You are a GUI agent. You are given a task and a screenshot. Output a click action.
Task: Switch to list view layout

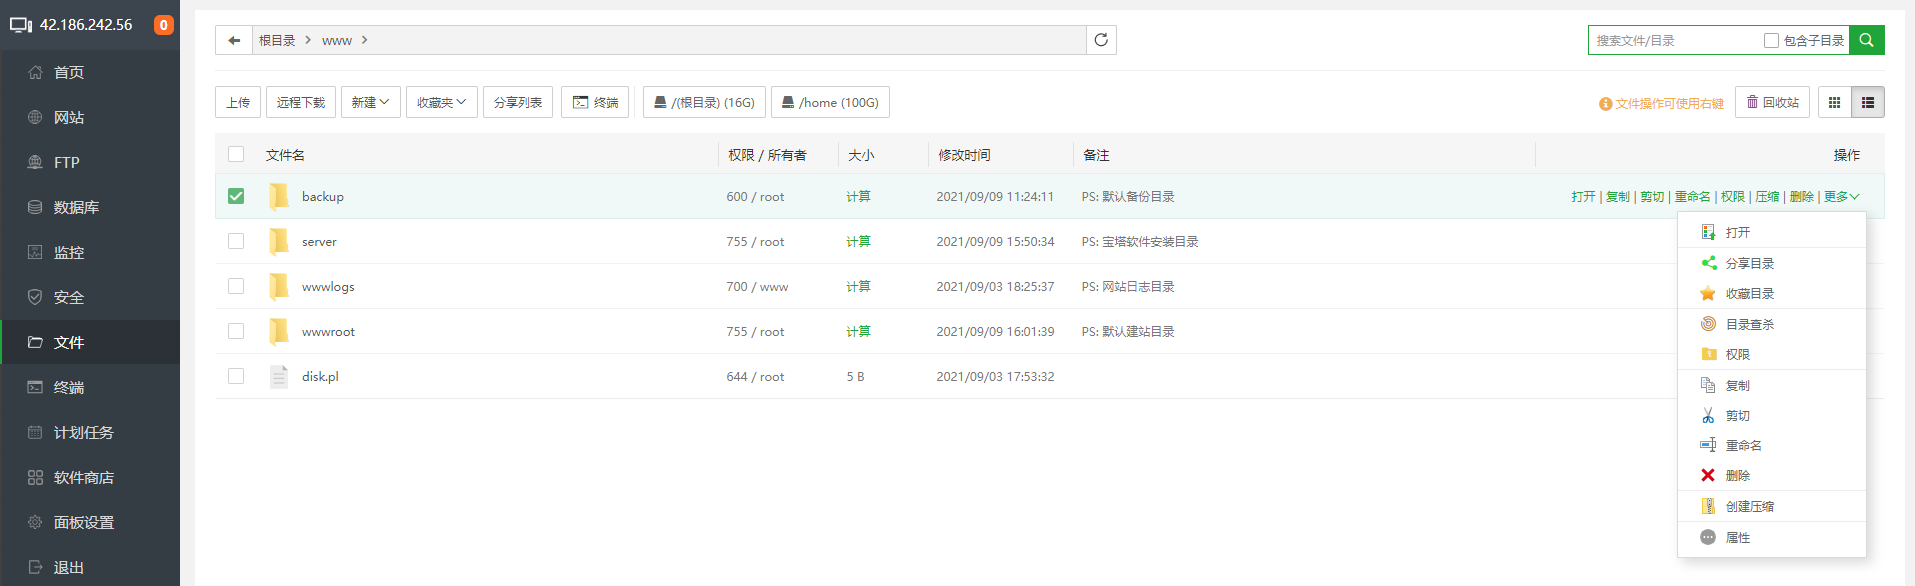tap(1867, 102)
